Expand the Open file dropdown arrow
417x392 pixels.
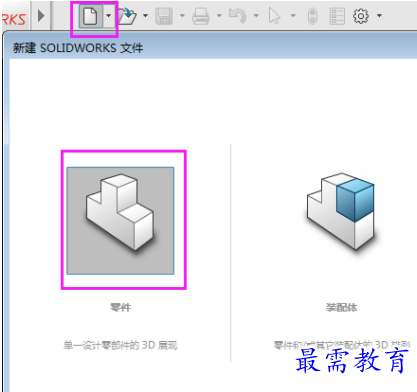click(x=145, y=15)
